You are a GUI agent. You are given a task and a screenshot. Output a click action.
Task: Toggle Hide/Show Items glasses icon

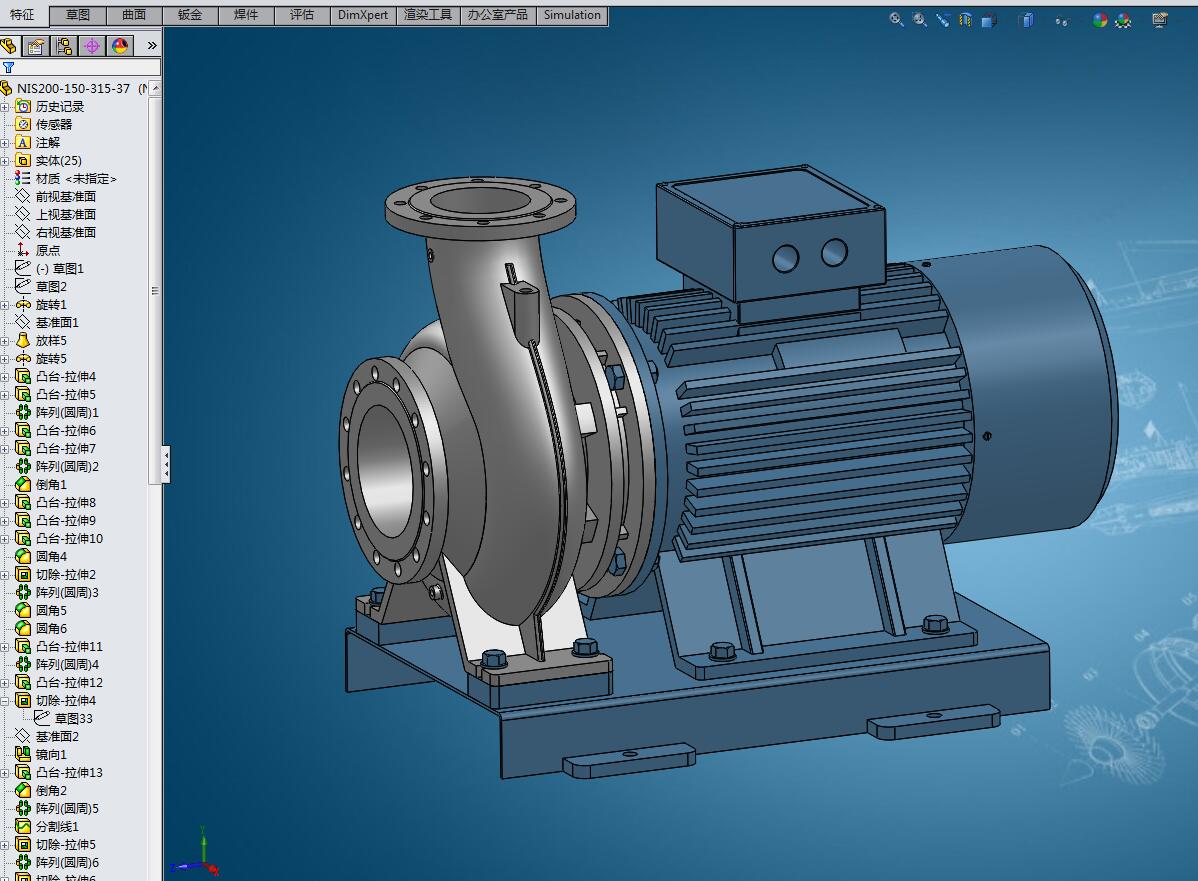tap(1061, 20)
